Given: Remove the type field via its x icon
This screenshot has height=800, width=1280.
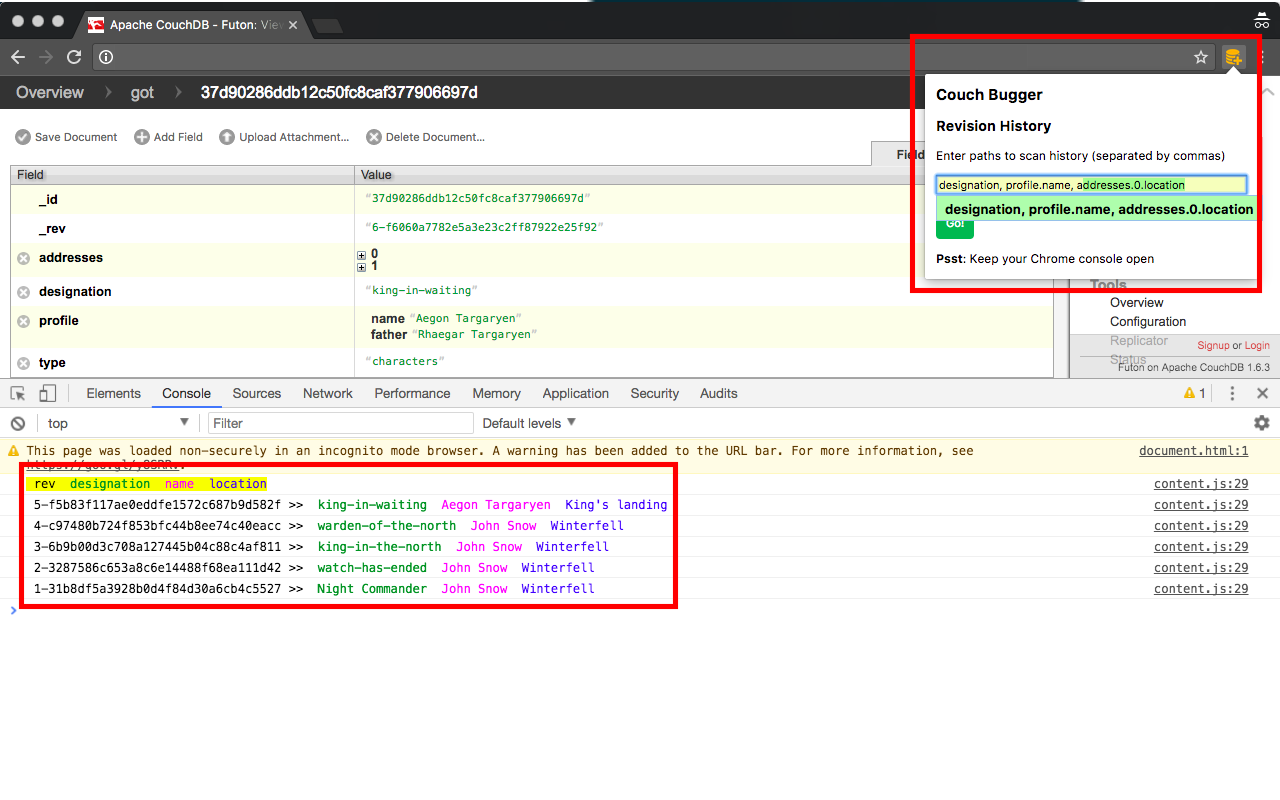Looking at the screenshot, I should [x=24, y=363].
